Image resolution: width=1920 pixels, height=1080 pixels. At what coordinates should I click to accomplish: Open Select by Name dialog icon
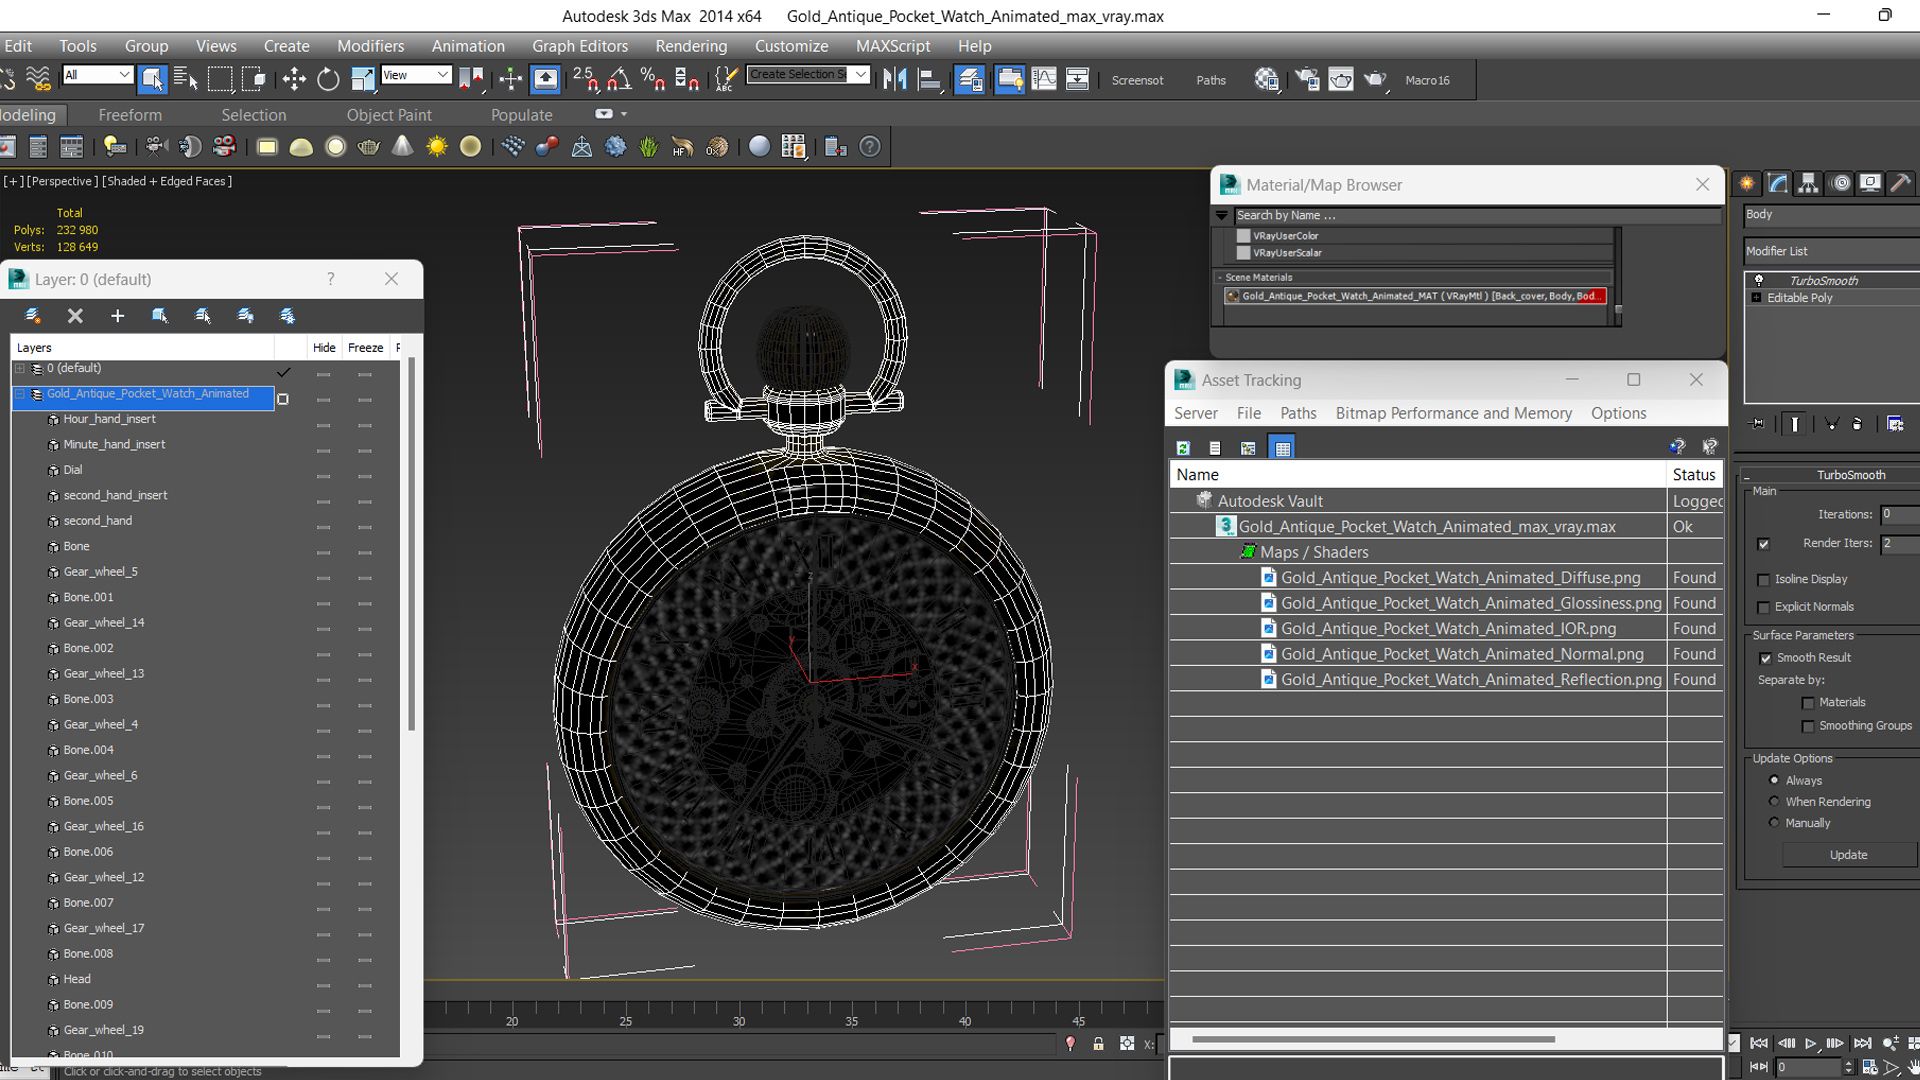(x=186, y=79)
